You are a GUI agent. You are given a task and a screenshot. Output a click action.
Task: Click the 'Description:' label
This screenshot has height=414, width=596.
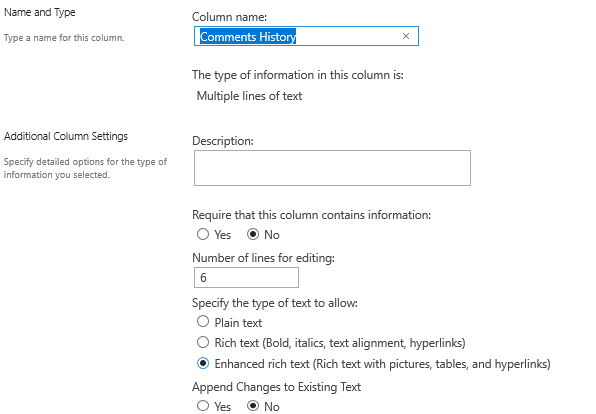tap(223, 141)
